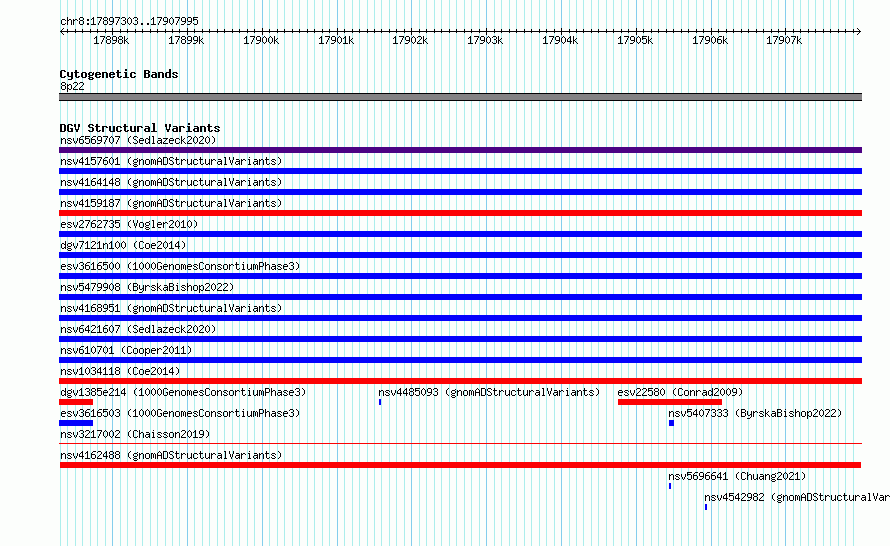Image resolution: width=890 pixels, height=546 pixels.
Task: Click the blue bar under esv2762735
Action: coord(460,234)
